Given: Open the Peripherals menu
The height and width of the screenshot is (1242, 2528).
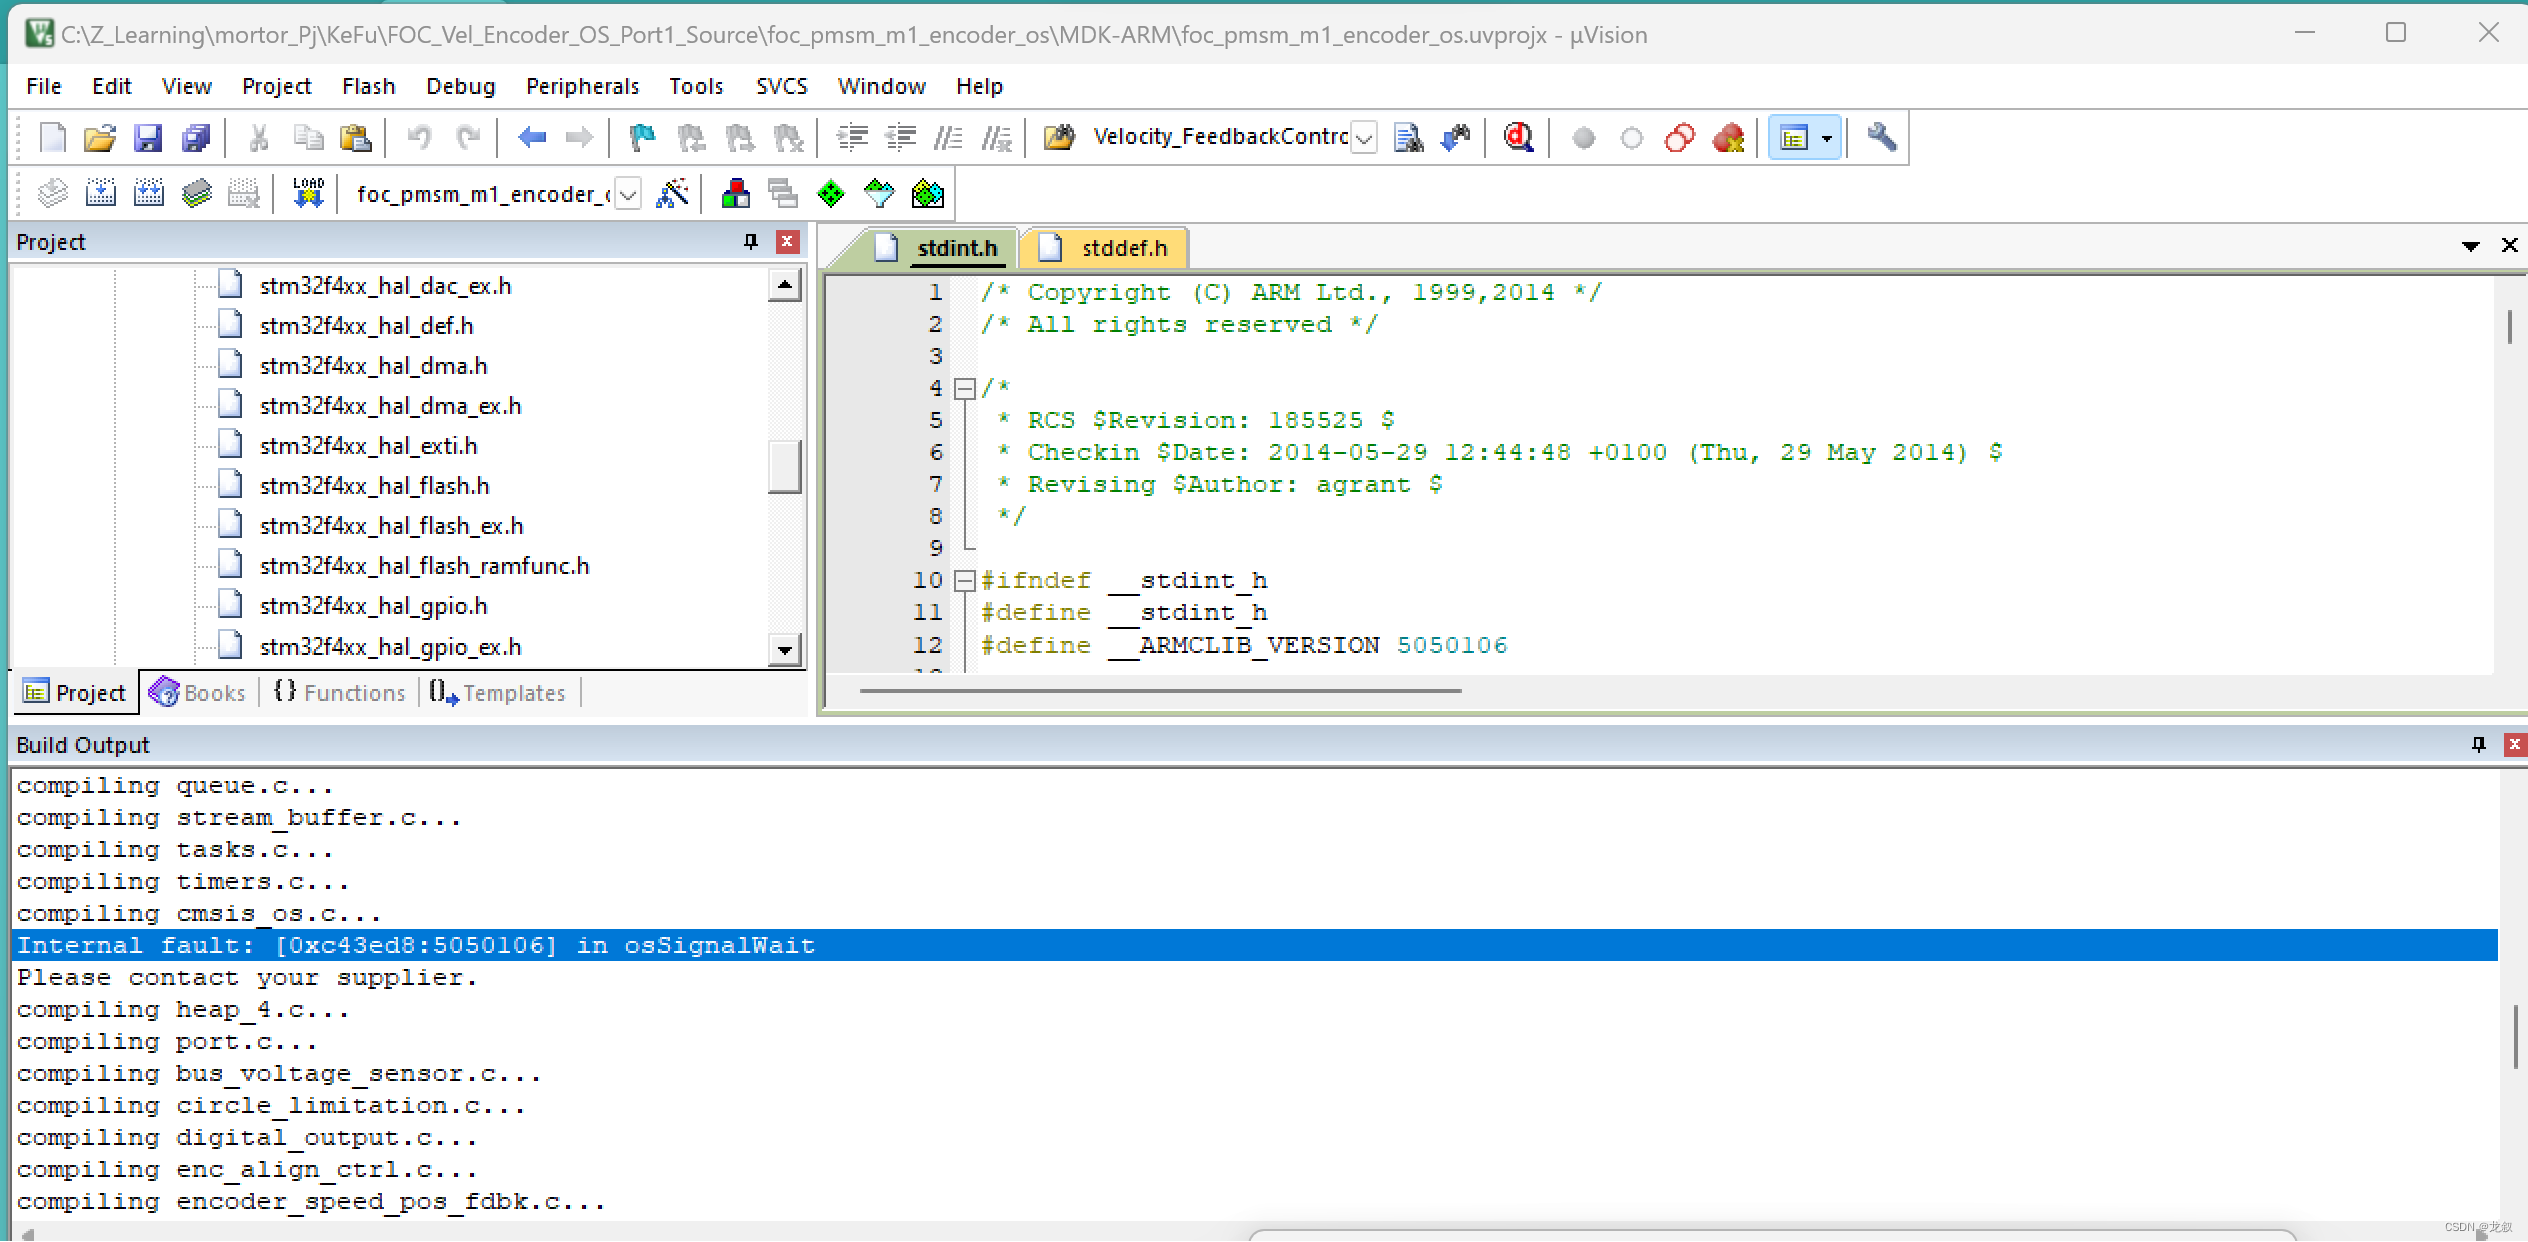Looking at the screenshot, I should coord(582,86).
